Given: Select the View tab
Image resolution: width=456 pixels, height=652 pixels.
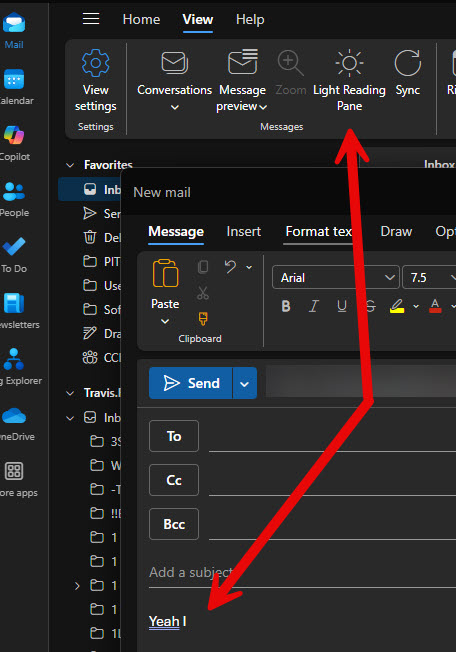Looking at the screenshot, I should 198,20.
